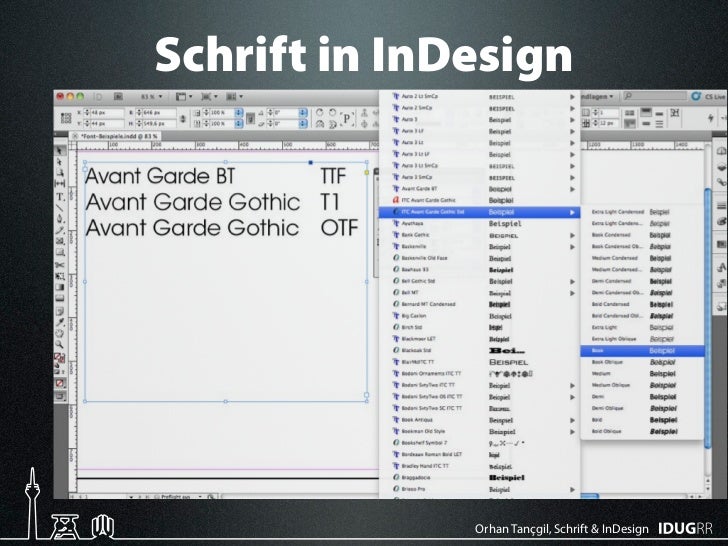
Task: Choose Baskerville Old Face font
Action: [x=479, y=258]
